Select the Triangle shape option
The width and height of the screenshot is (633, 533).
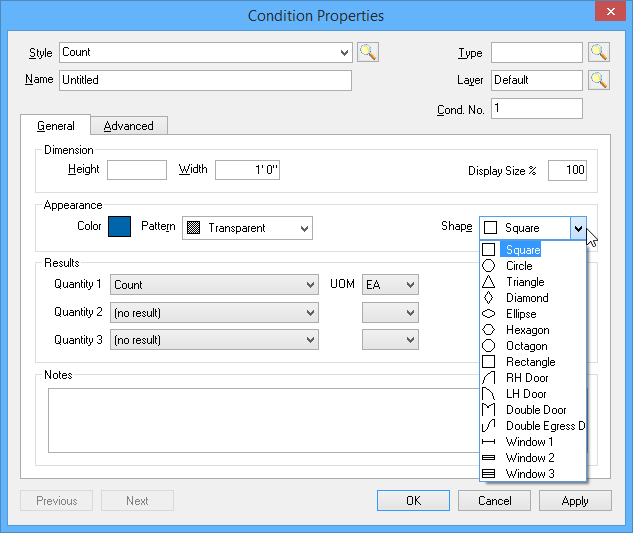point(533,282)
